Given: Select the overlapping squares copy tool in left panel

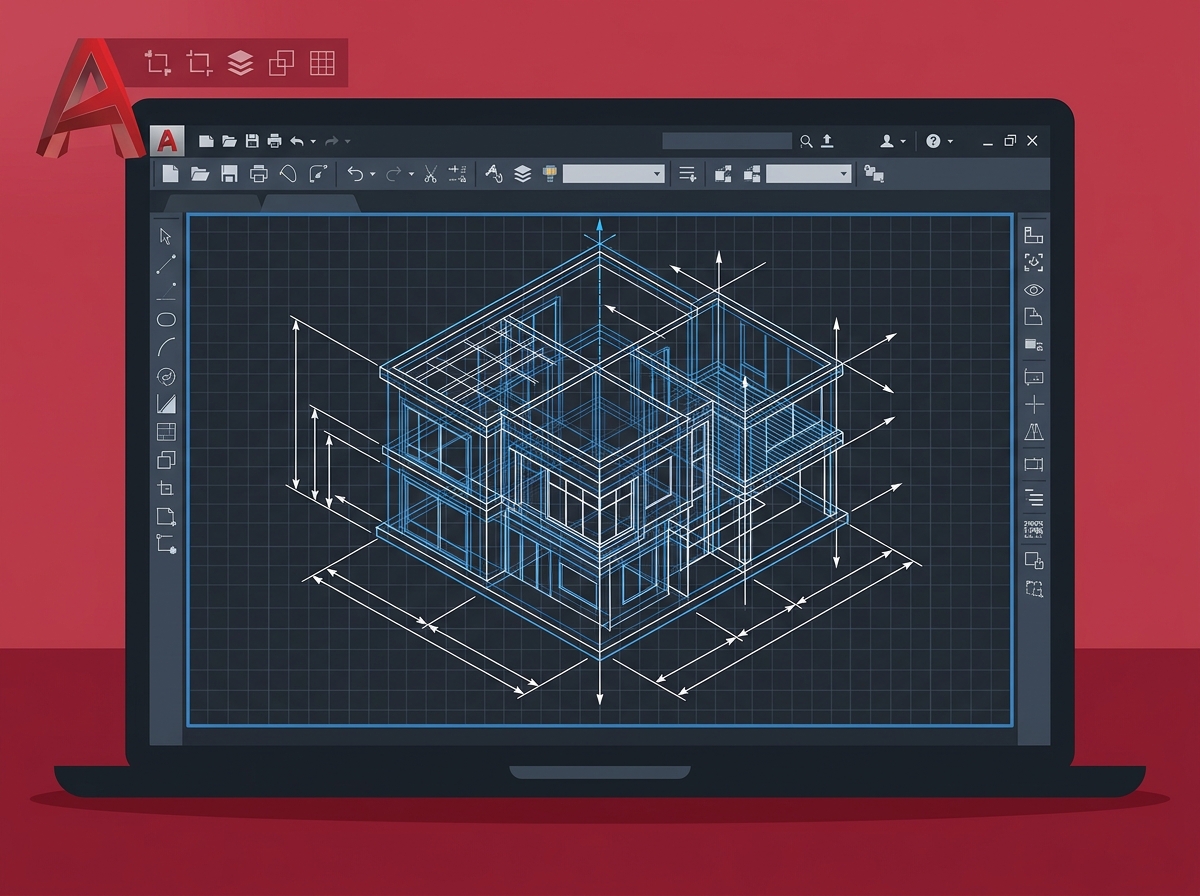Looking at the screenshot, I should tap(166, 460).
